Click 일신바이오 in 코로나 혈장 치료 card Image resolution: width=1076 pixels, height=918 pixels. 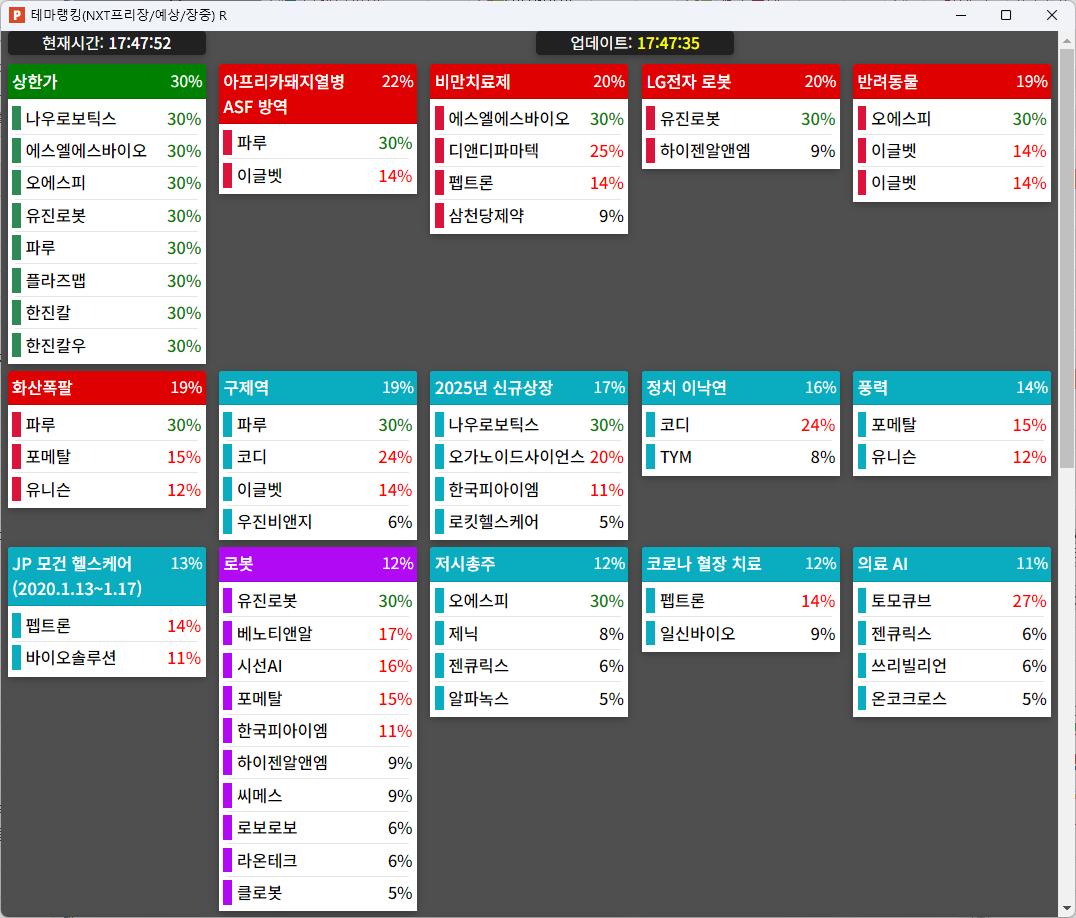coord(741,634)
